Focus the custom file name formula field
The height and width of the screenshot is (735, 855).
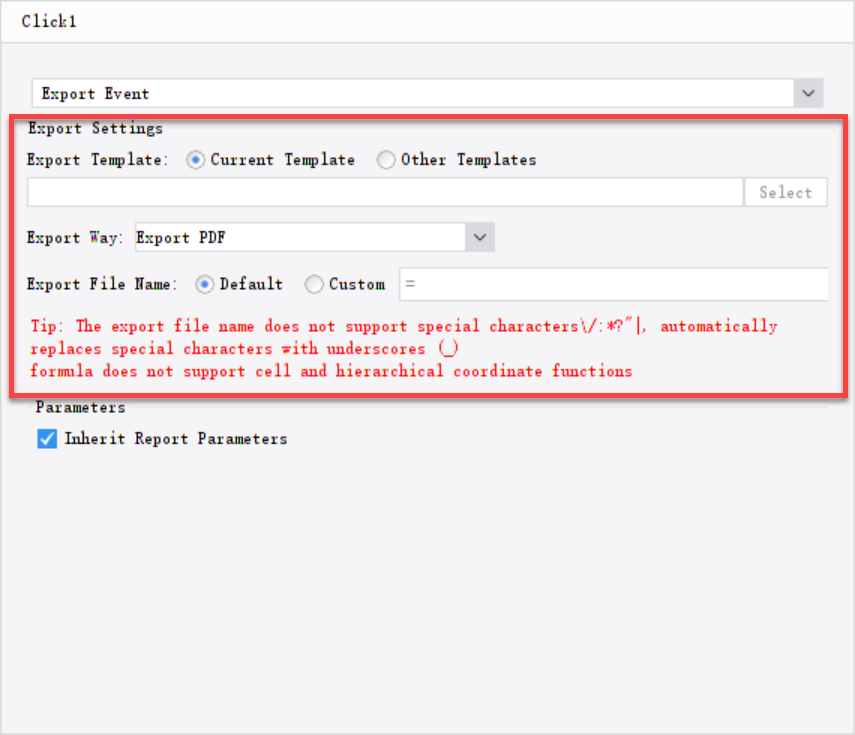(x=612, y=284)
